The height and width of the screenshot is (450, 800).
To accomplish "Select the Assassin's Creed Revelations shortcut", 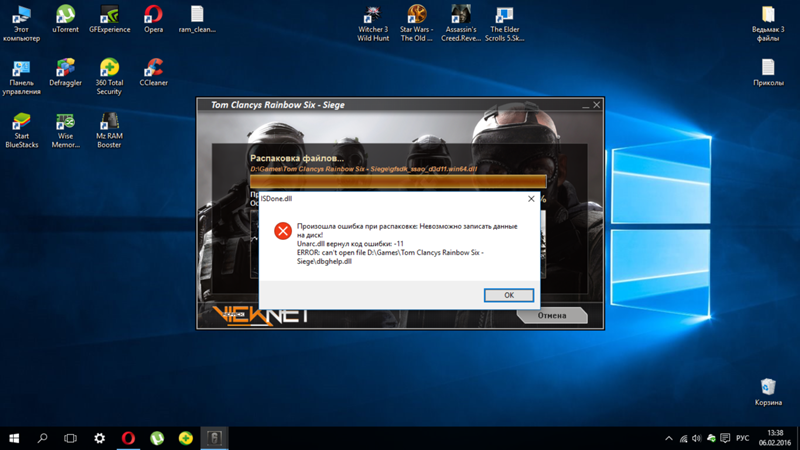I will (461, 23).
